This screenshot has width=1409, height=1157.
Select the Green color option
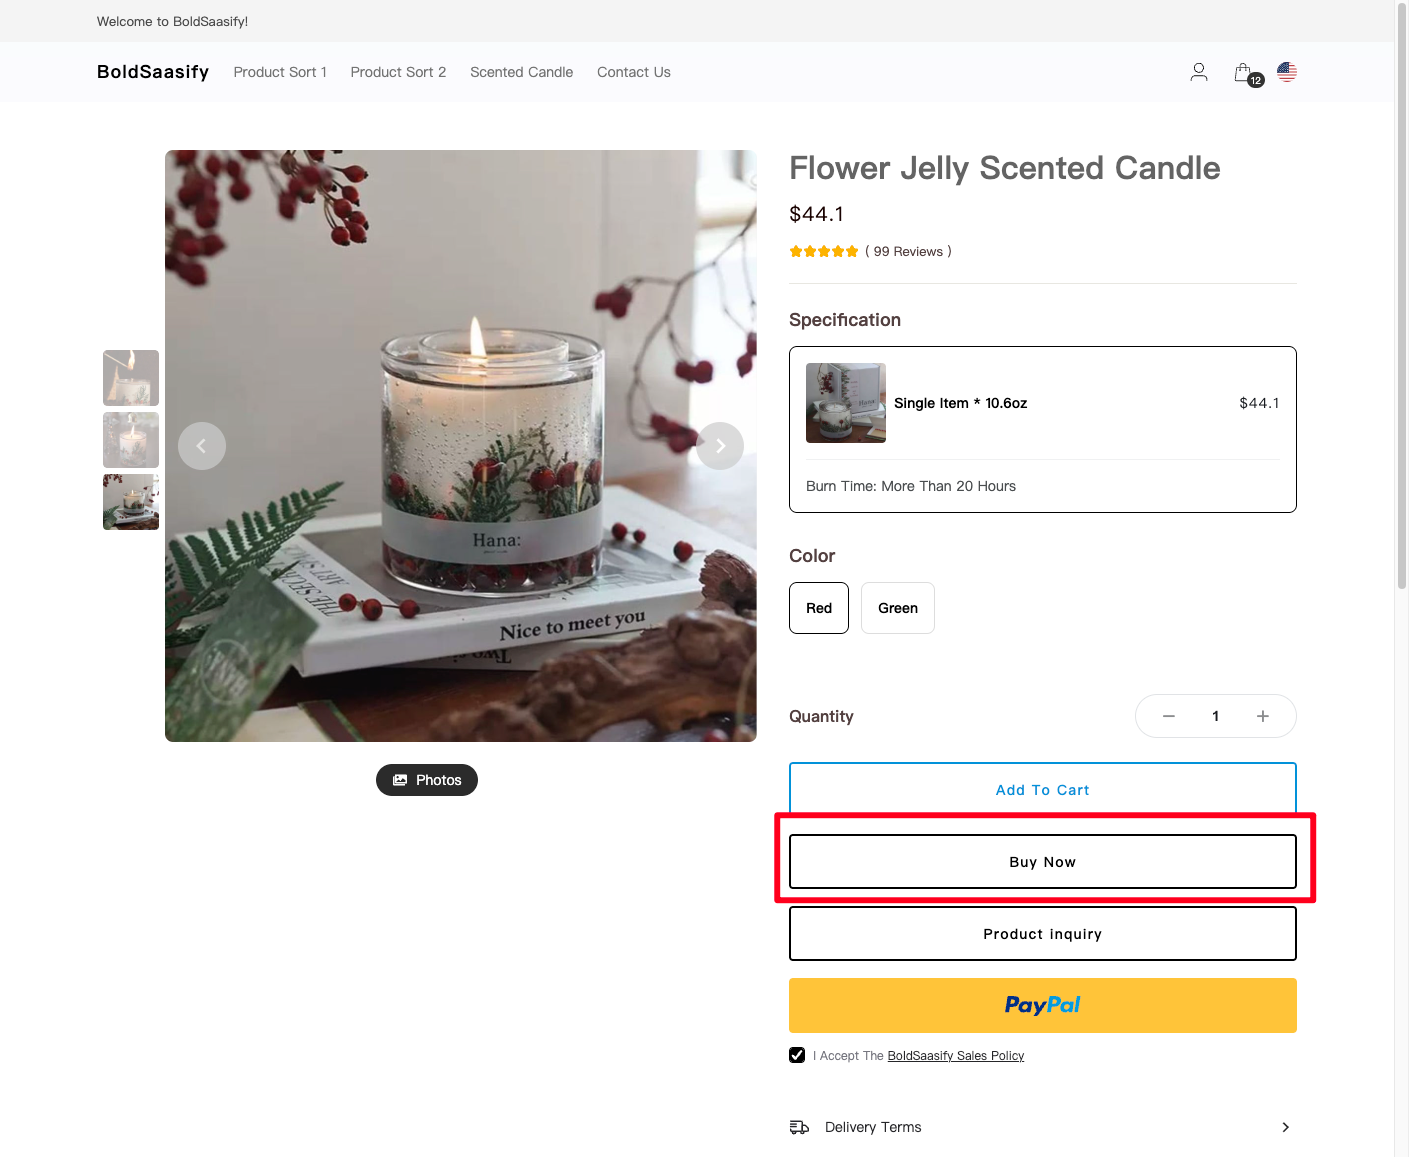898,608
